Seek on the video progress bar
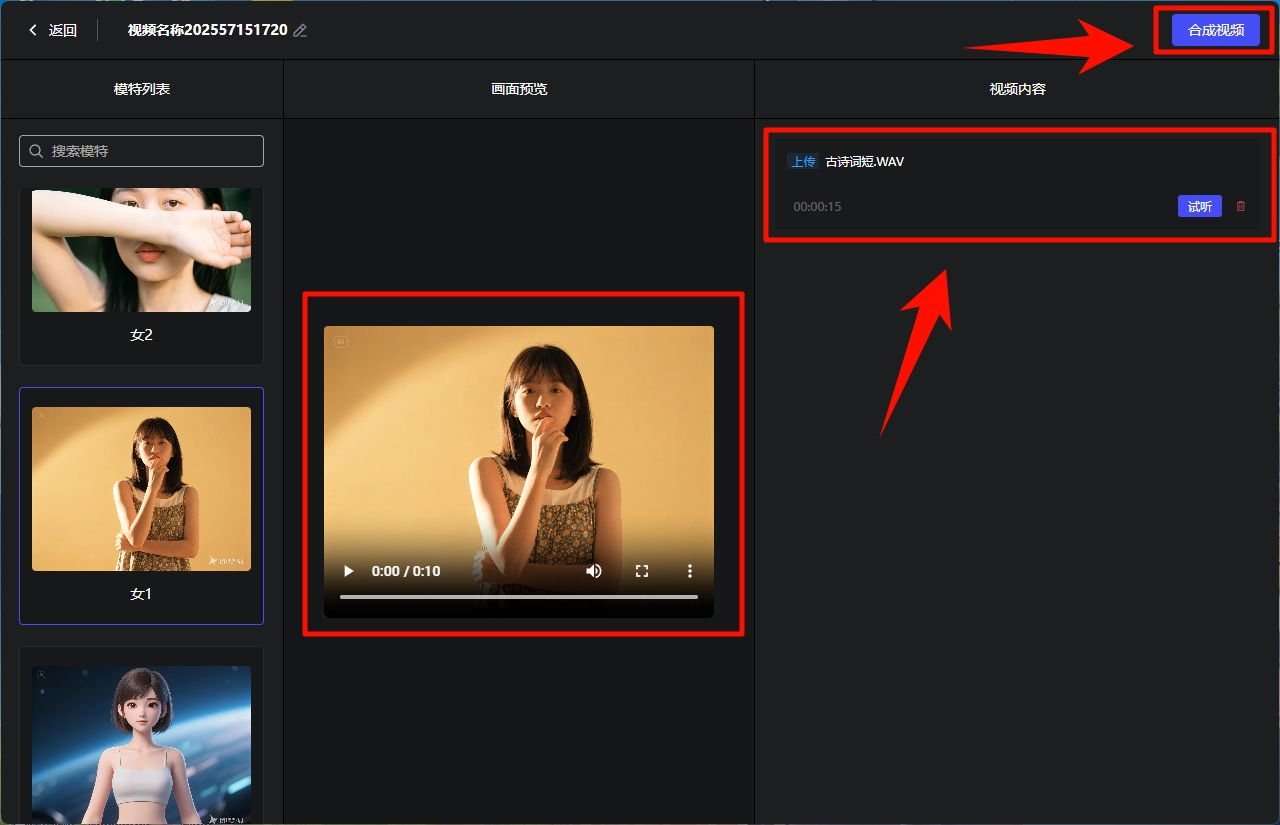The width and height of the screenshot is (1280, 825). pos(518,597)
